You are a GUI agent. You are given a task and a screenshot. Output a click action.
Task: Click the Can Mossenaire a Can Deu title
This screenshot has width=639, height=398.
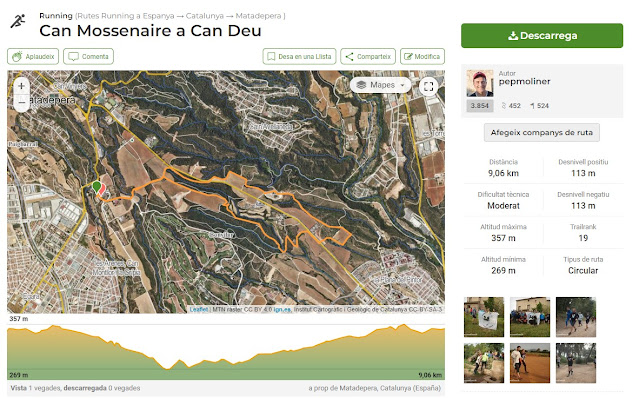(150, 31)
